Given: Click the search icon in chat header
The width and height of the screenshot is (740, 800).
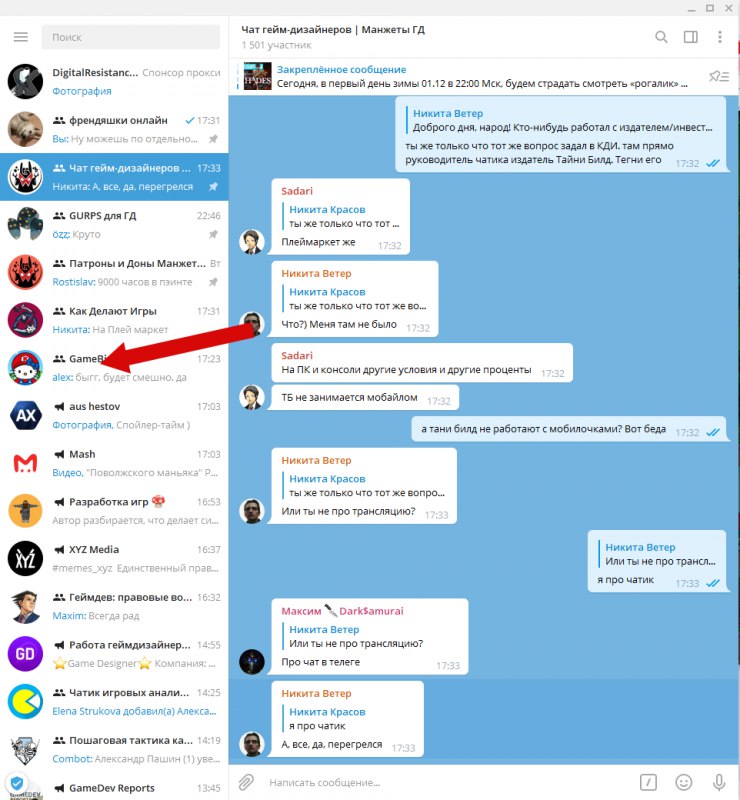Looking at the screenshot, I should tap(661, 37).
